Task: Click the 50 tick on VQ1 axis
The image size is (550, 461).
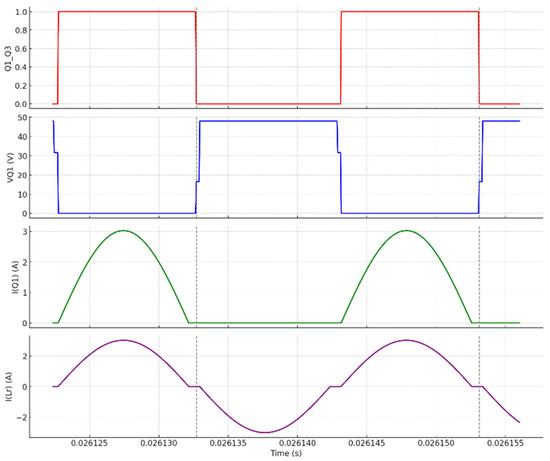Action: (x=22, y=118)
